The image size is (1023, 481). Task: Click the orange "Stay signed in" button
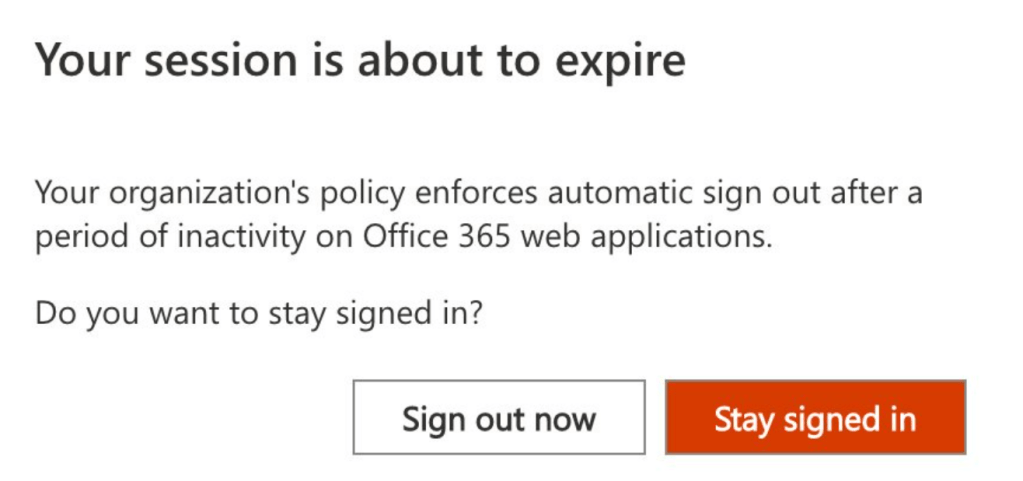(815, 418)
